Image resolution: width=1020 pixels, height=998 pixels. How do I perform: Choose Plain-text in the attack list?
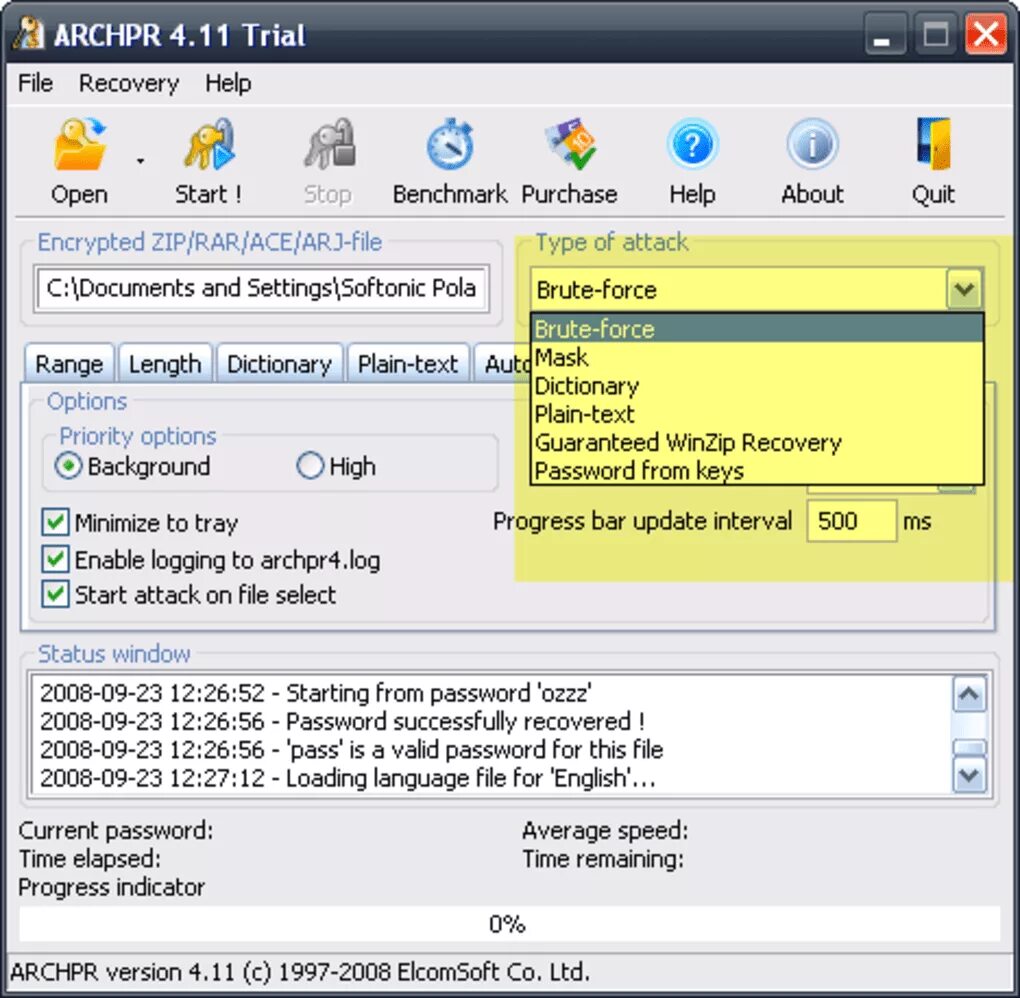pos(757,414)
